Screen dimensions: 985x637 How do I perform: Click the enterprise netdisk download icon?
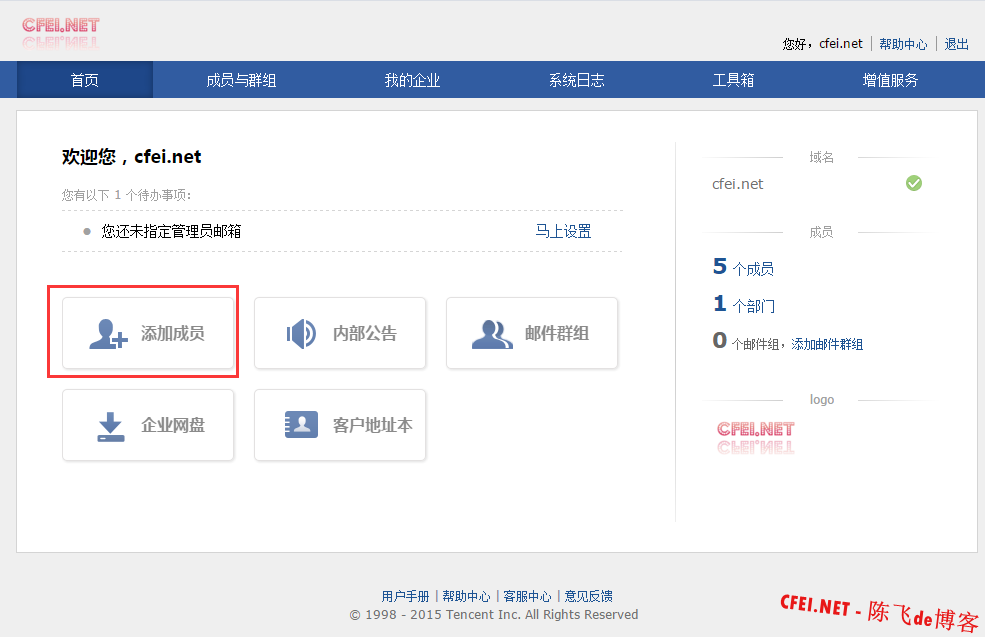point(110,426)
